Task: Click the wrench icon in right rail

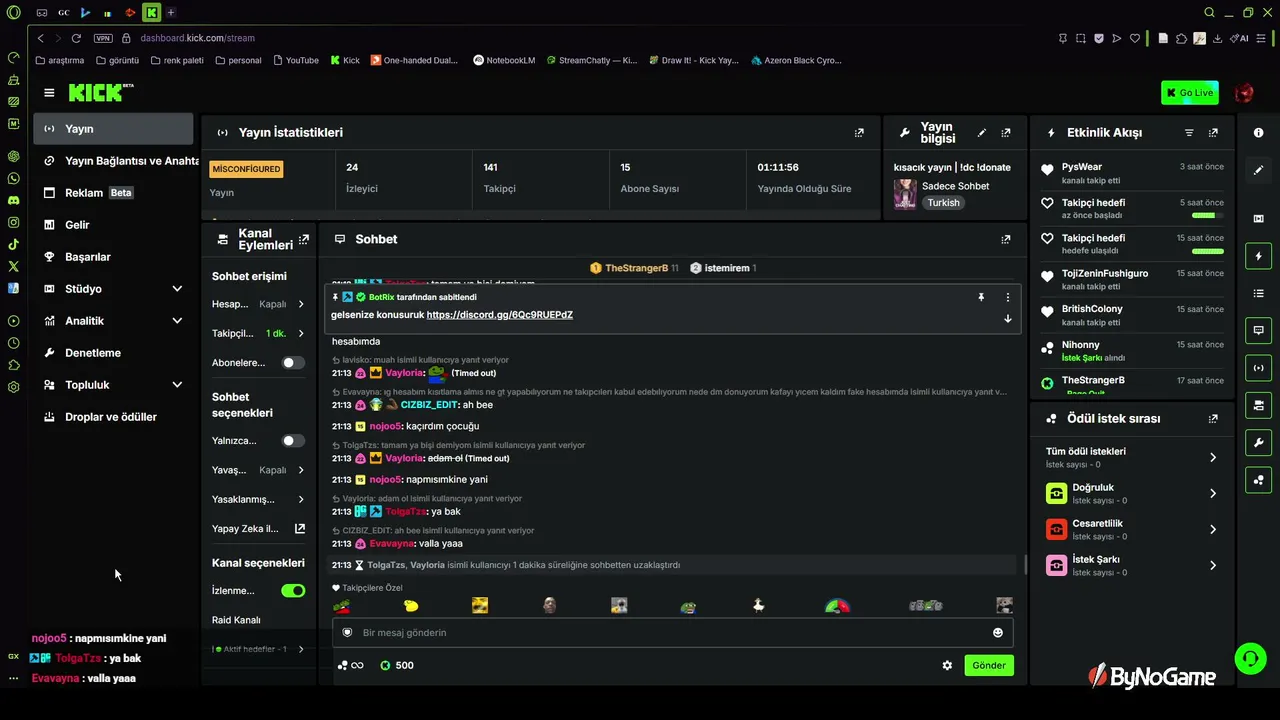Action: pyautogui.click(x=1258, y=442)
